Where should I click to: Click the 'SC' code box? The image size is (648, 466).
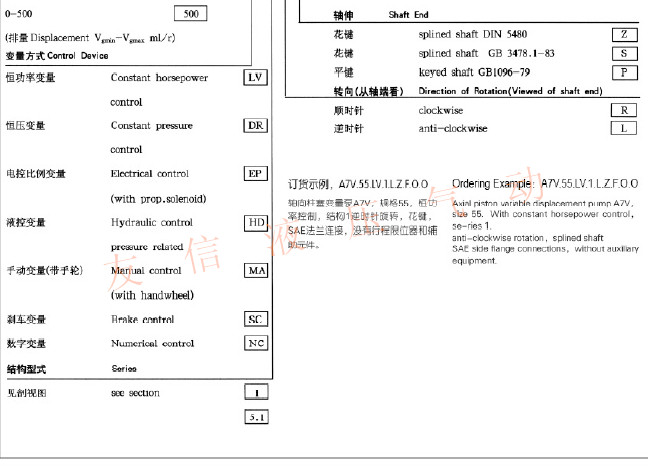pos(256,319)
